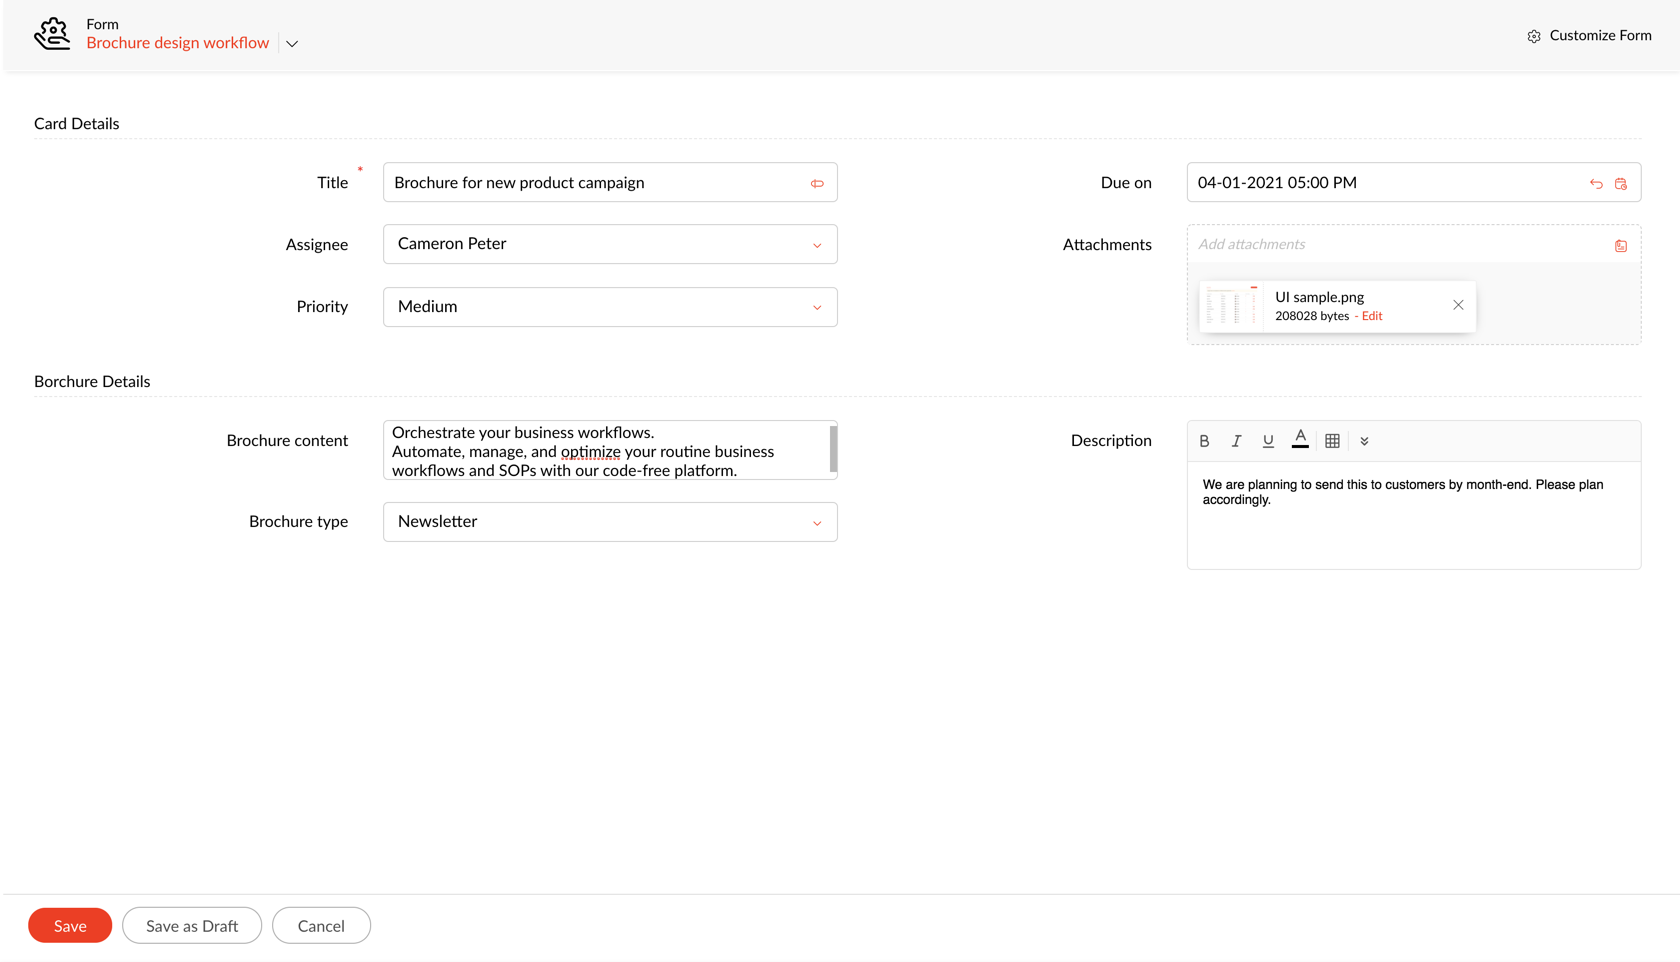Click the UI sample.png thumbnail
Viewport: 1680px width, 962px height.
click(1232, 306)
